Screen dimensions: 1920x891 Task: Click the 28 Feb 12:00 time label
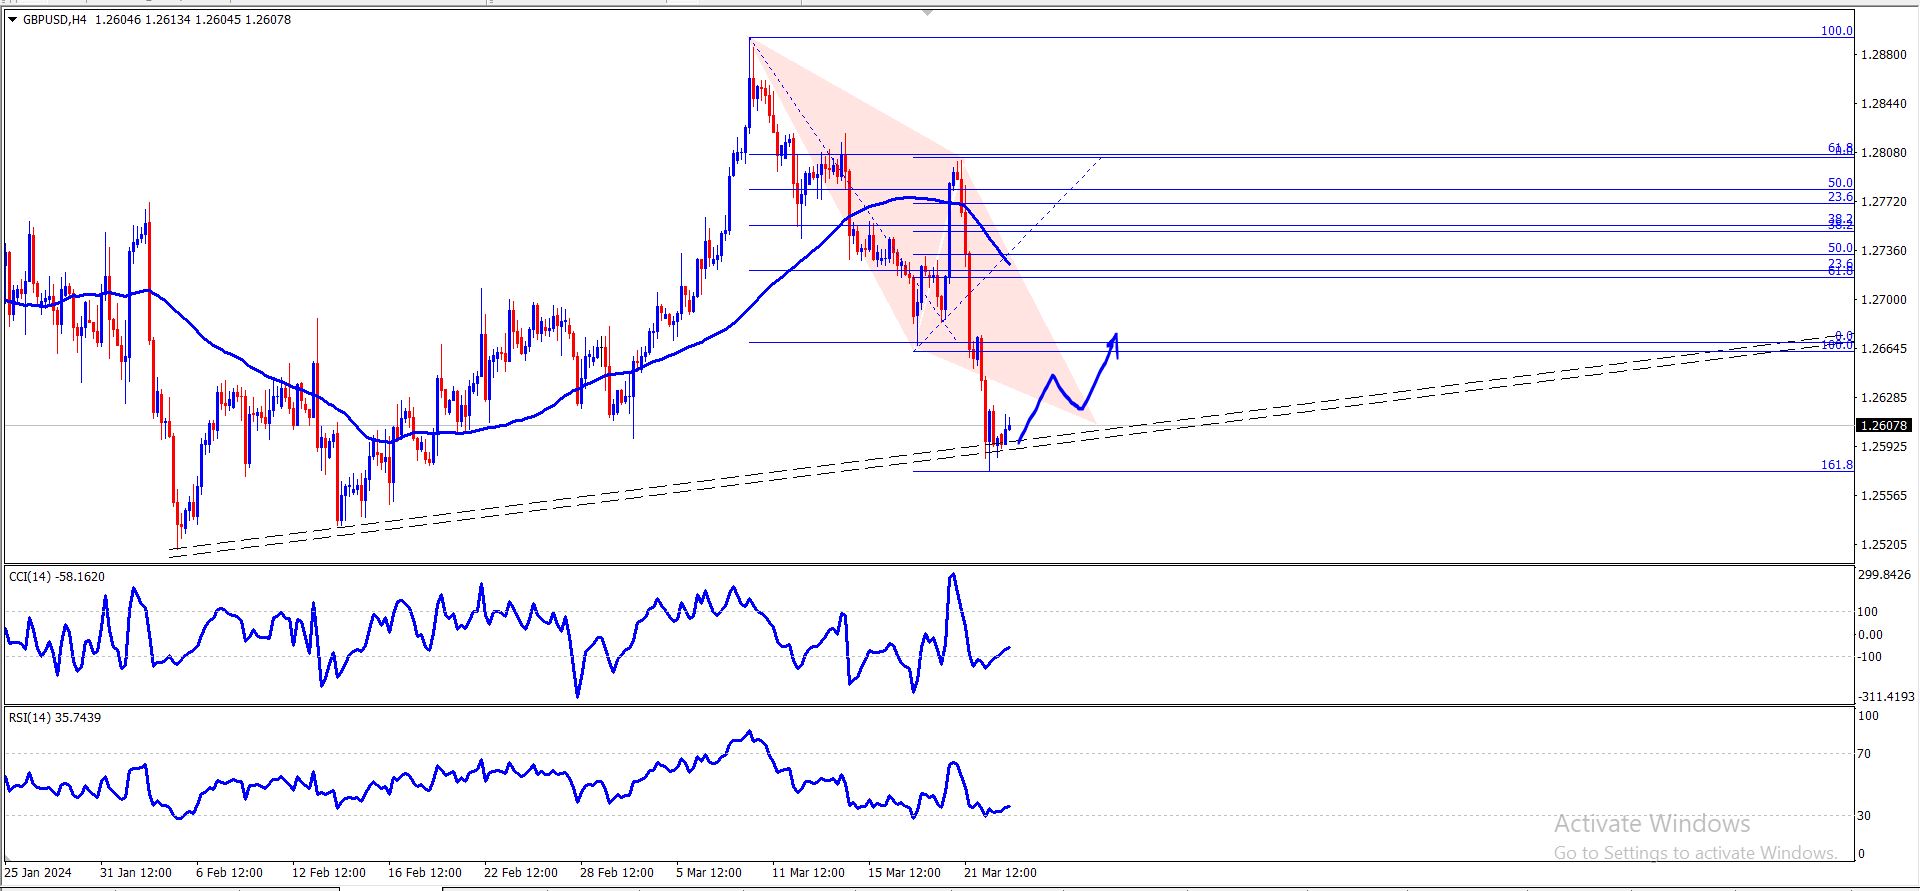(x=617, y=873)
